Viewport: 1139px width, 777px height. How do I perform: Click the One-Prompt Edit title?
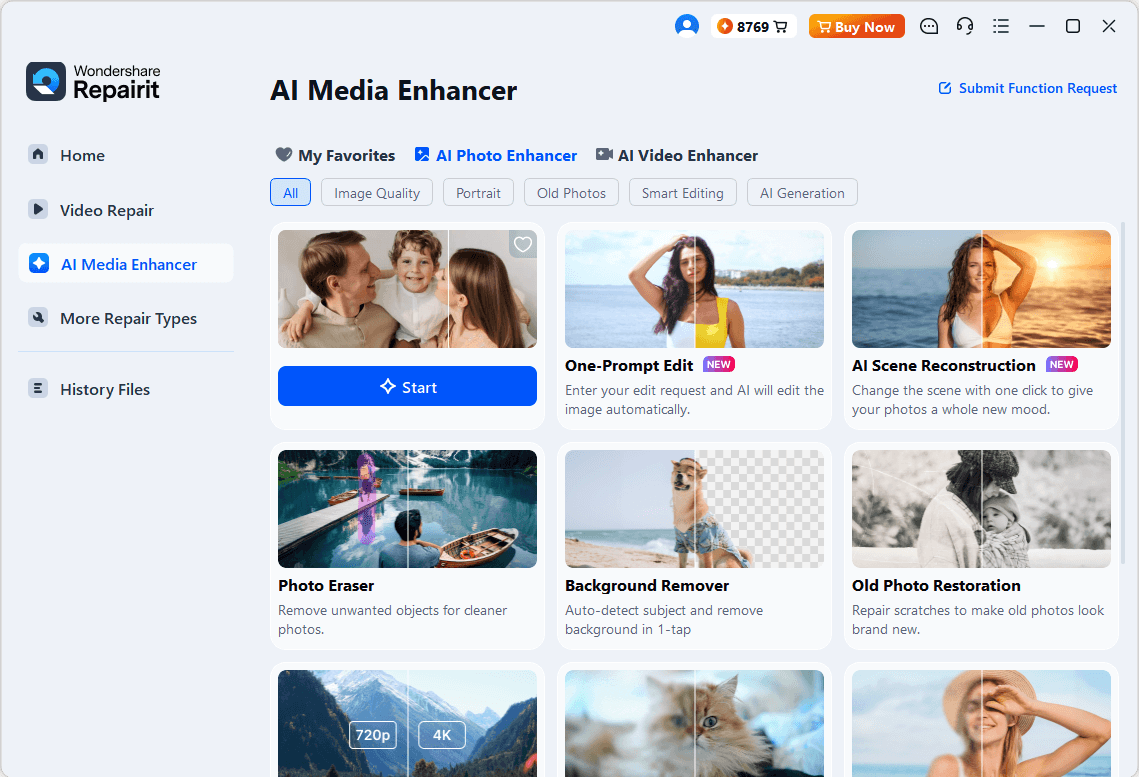pyautogui.click(x=629, y=366)
